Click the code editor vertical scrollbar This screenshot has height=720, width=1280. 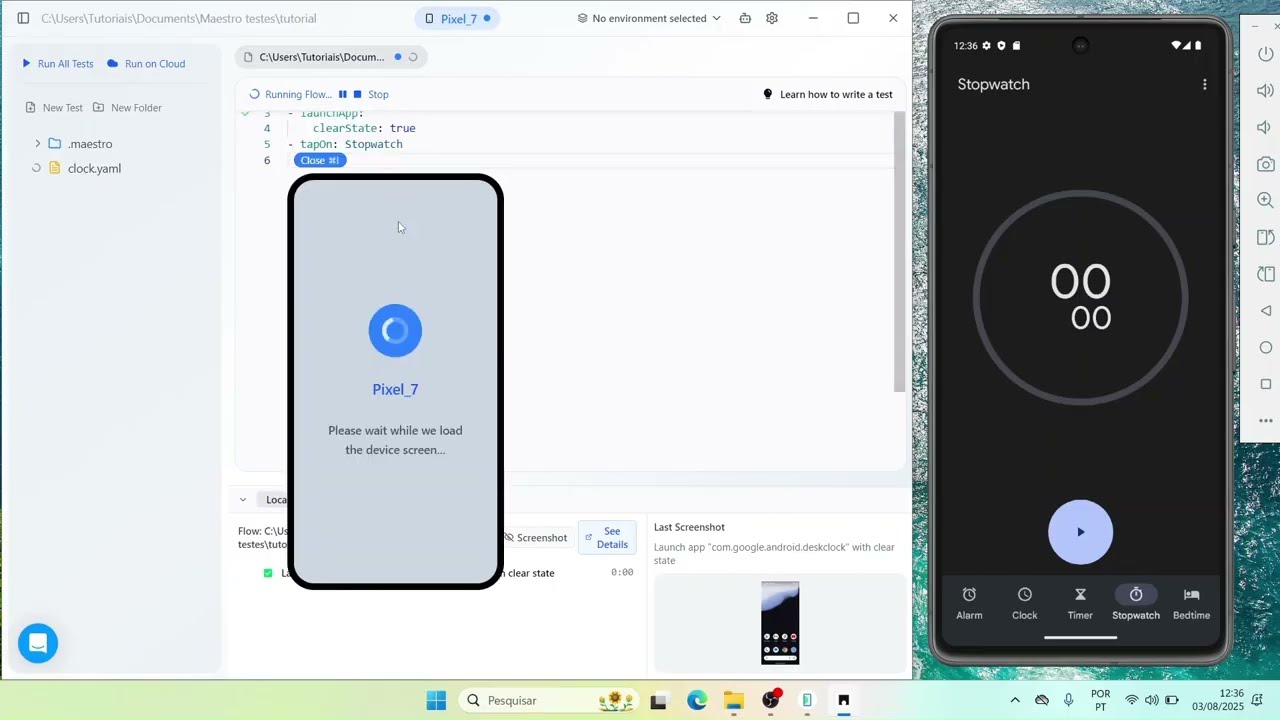click(x=899, y=252)
